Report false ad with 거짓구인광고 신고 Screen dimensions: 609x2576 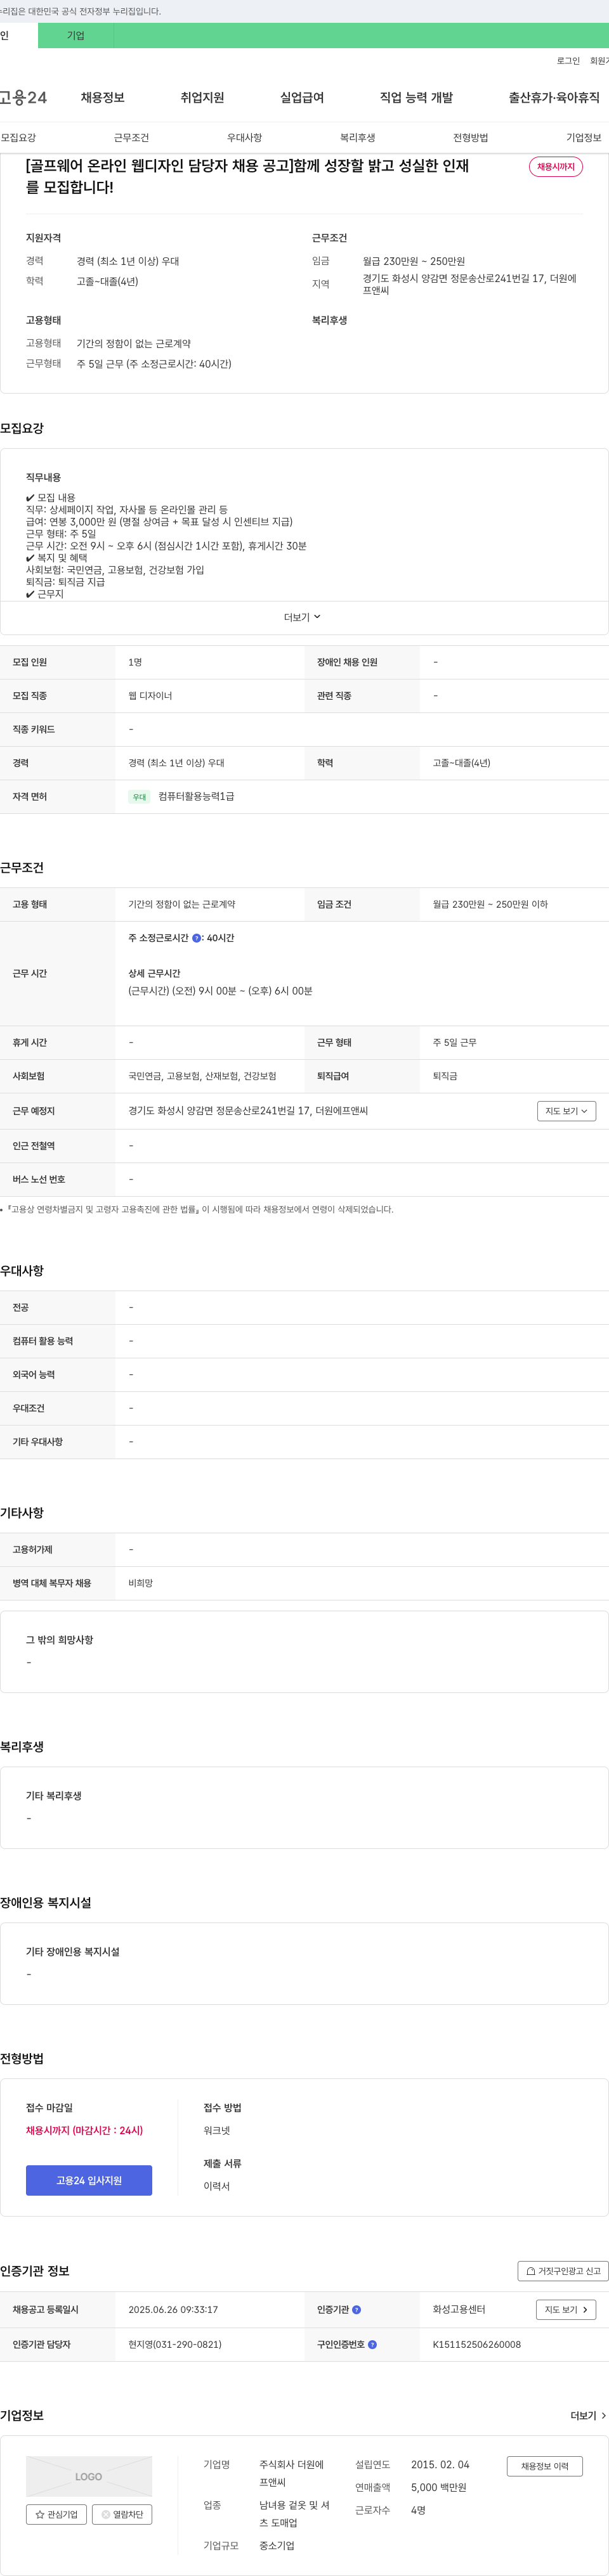[x=563, y=2271]
